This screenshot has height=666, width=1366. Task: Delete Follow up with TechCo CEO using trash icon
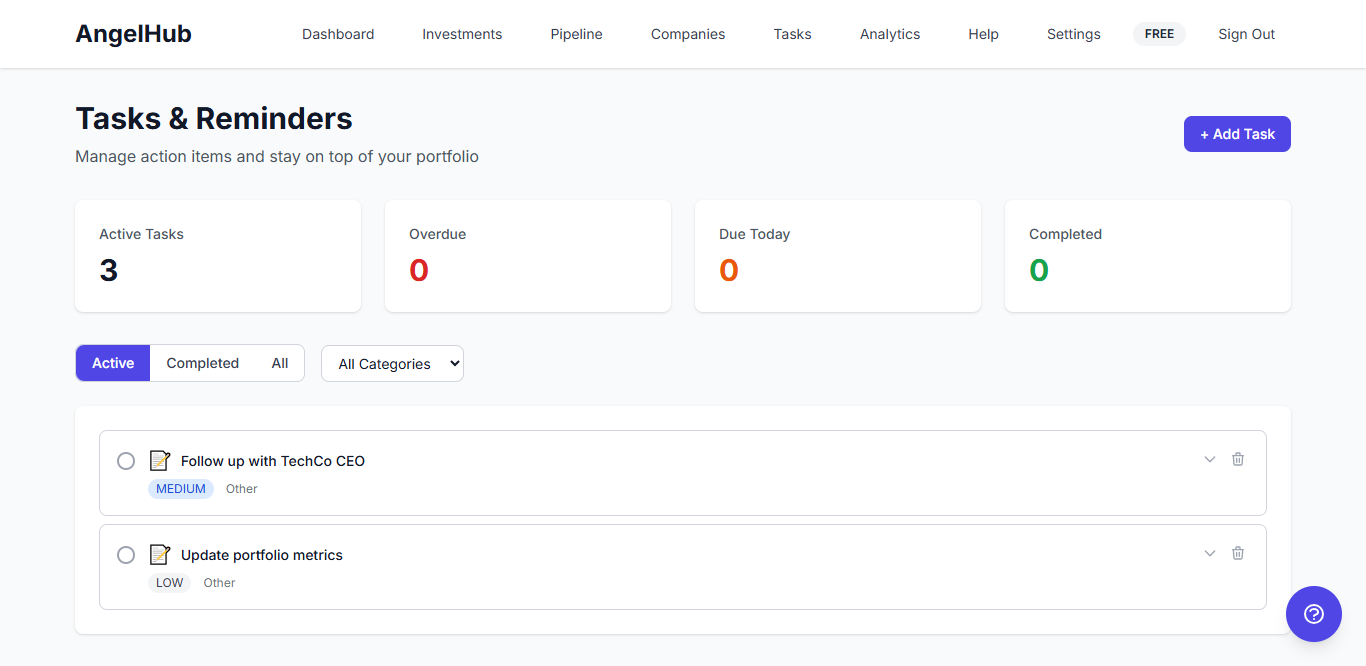click(x=1238, y=458)
